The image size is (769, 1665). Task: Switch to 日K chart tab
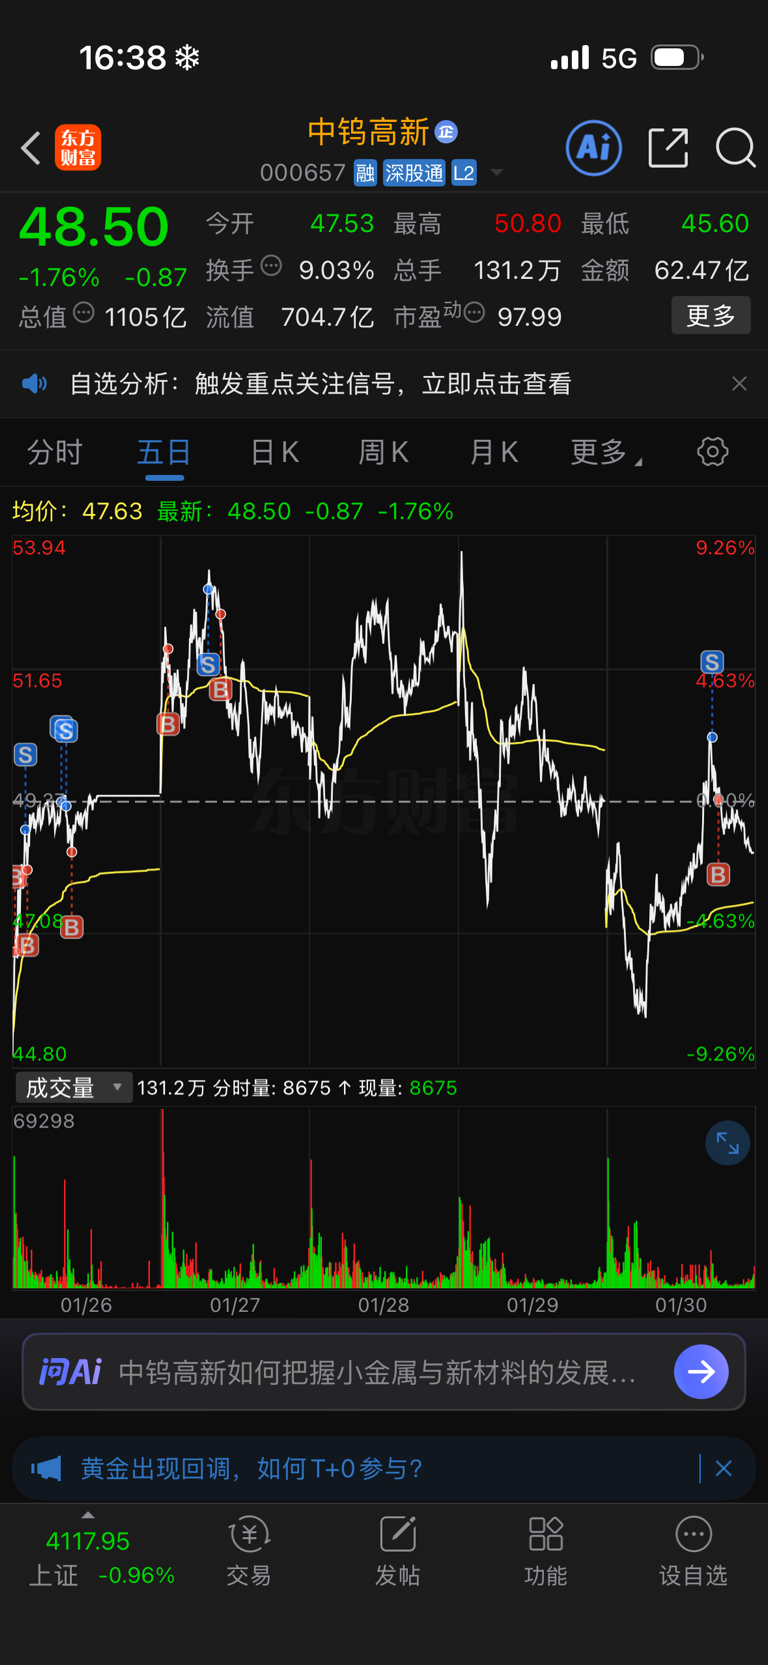[x=275, y=453]
